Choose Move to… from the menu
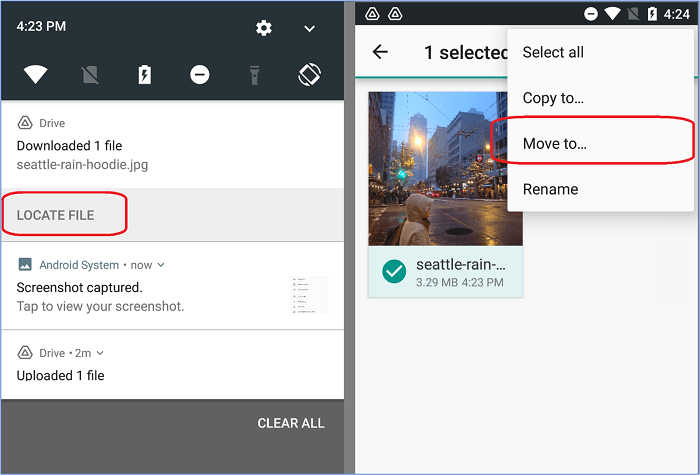 [555, 144]
